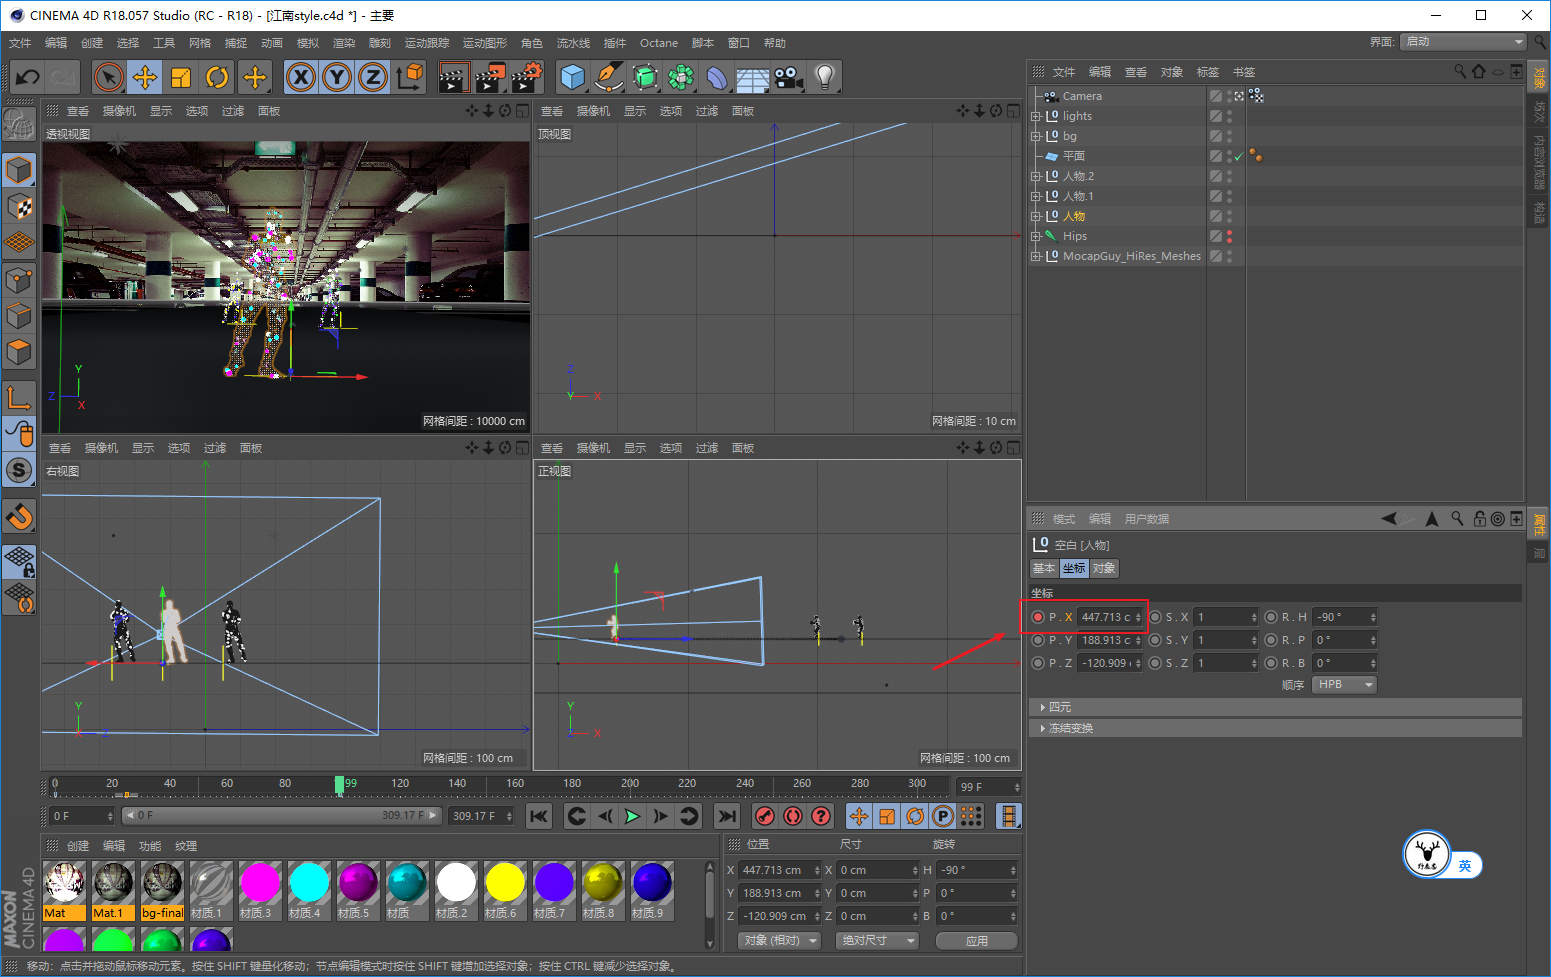Click the 应用 apply button

[977, 941]
